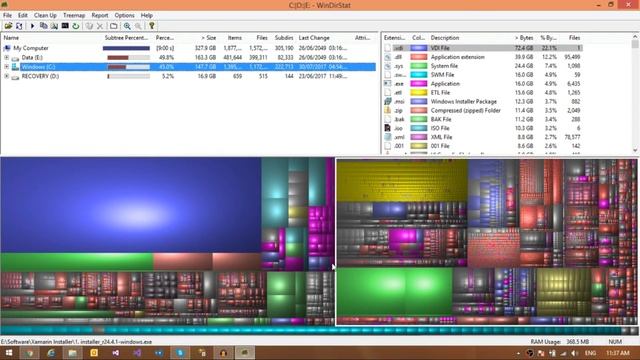Click the Help question mark icon
The height and width of the screenshot is (360, 640).
tap(151, 26)
